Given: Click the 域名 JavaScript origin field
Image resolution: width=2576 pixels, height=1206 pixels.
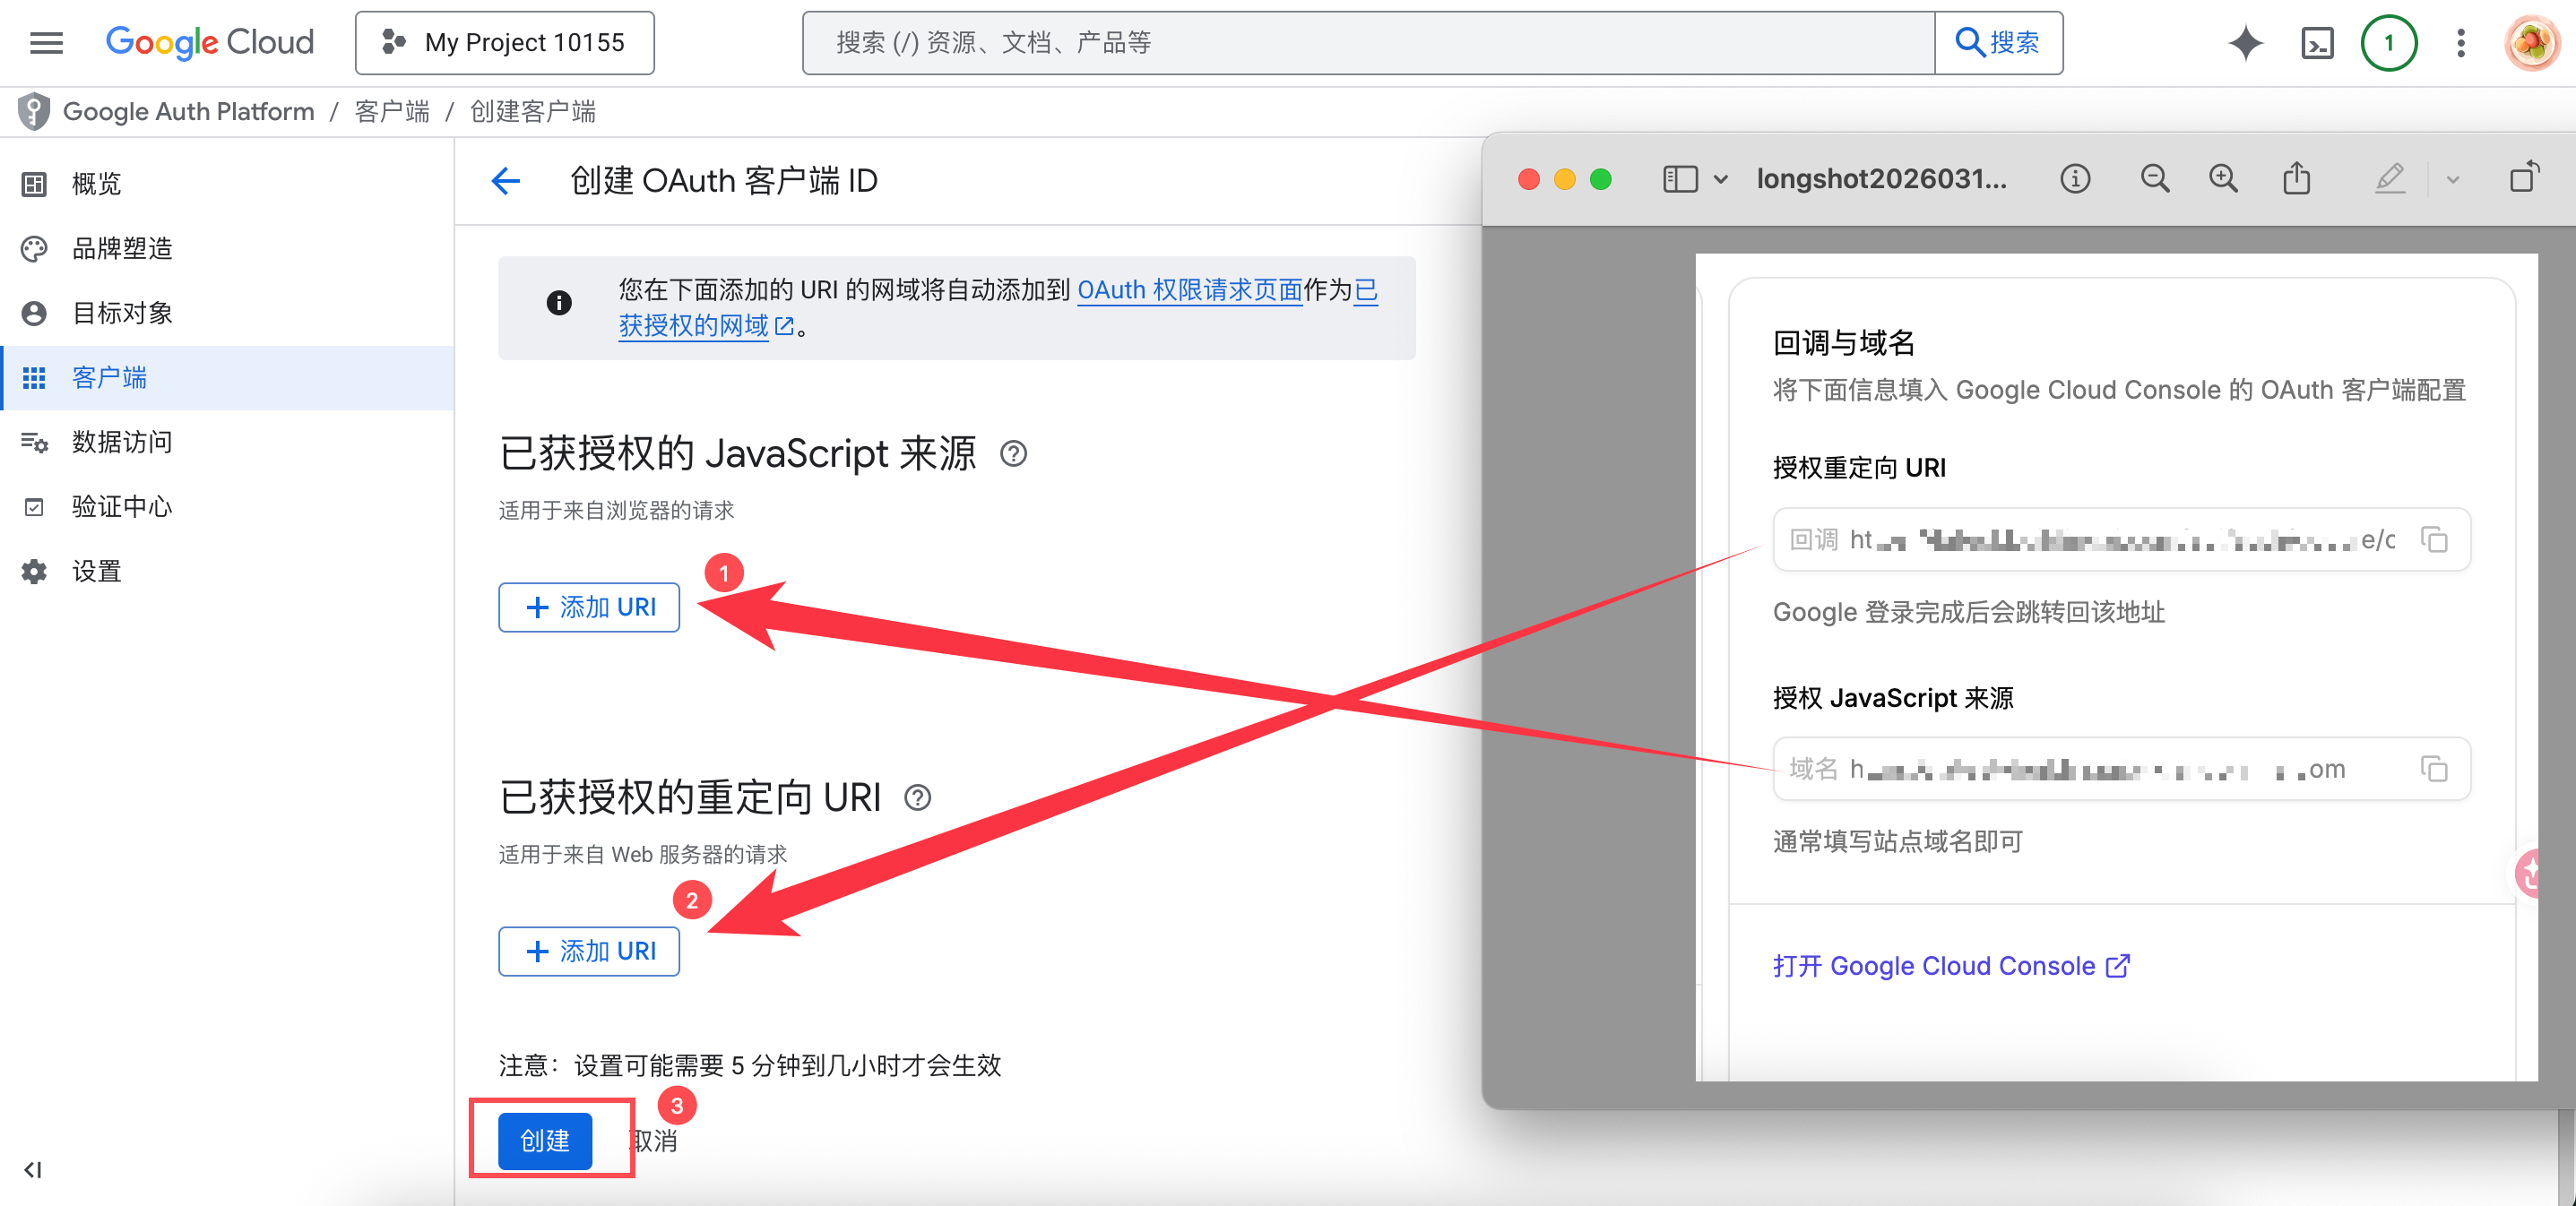Looking at the screenshot, I should tap(2121, 769).
